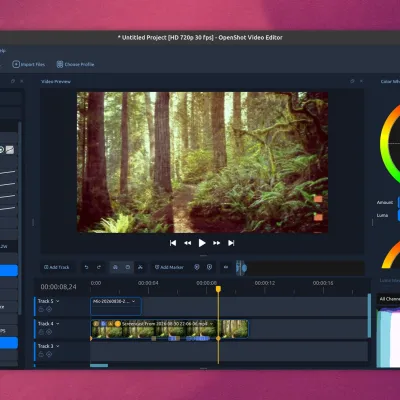Open menu of clip on Track 5
The width and height of the screenshot is (400, 400).
pos(134,301)
